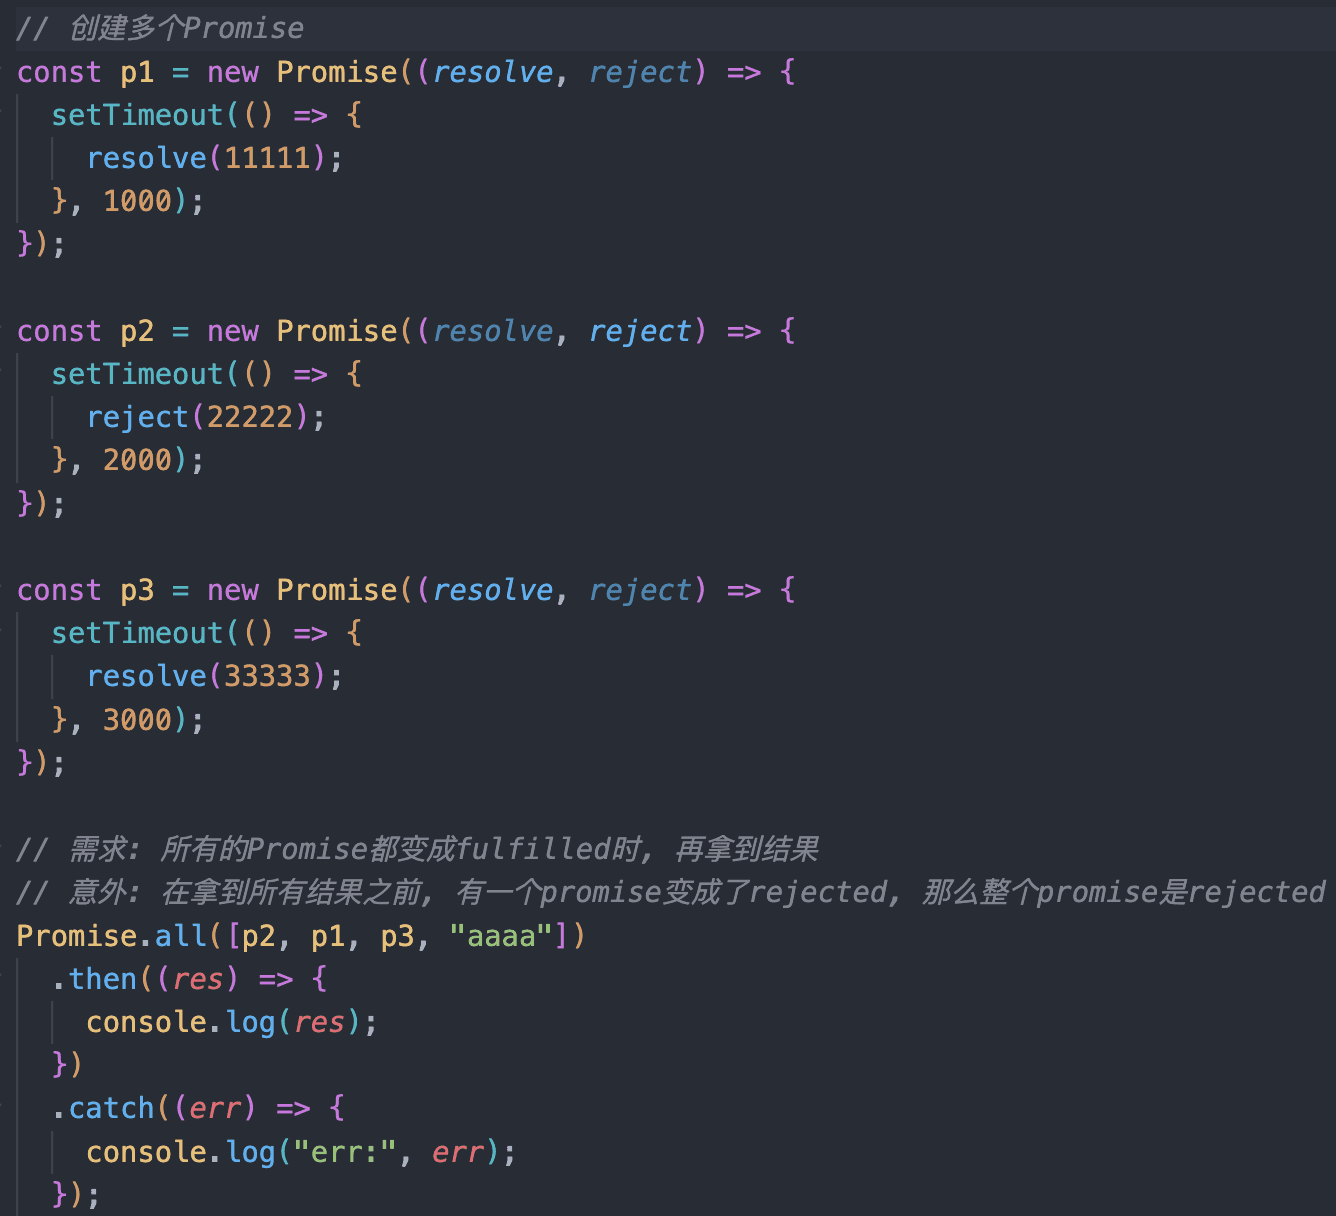Click the 'all' method in Promise.all
Viewport: 1336px width, 1216px height.
[180, 936]
